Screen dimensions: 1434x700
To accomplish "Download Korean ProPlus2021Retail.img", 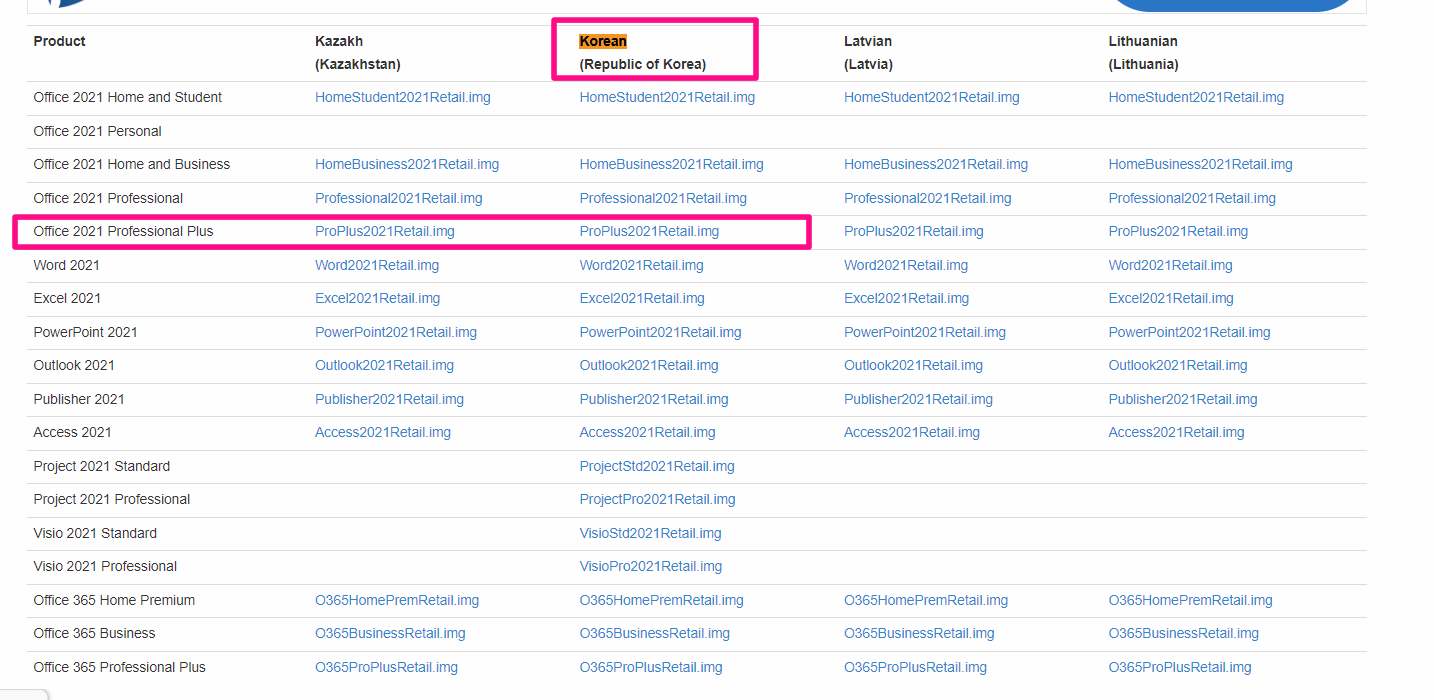I will 649,231.
